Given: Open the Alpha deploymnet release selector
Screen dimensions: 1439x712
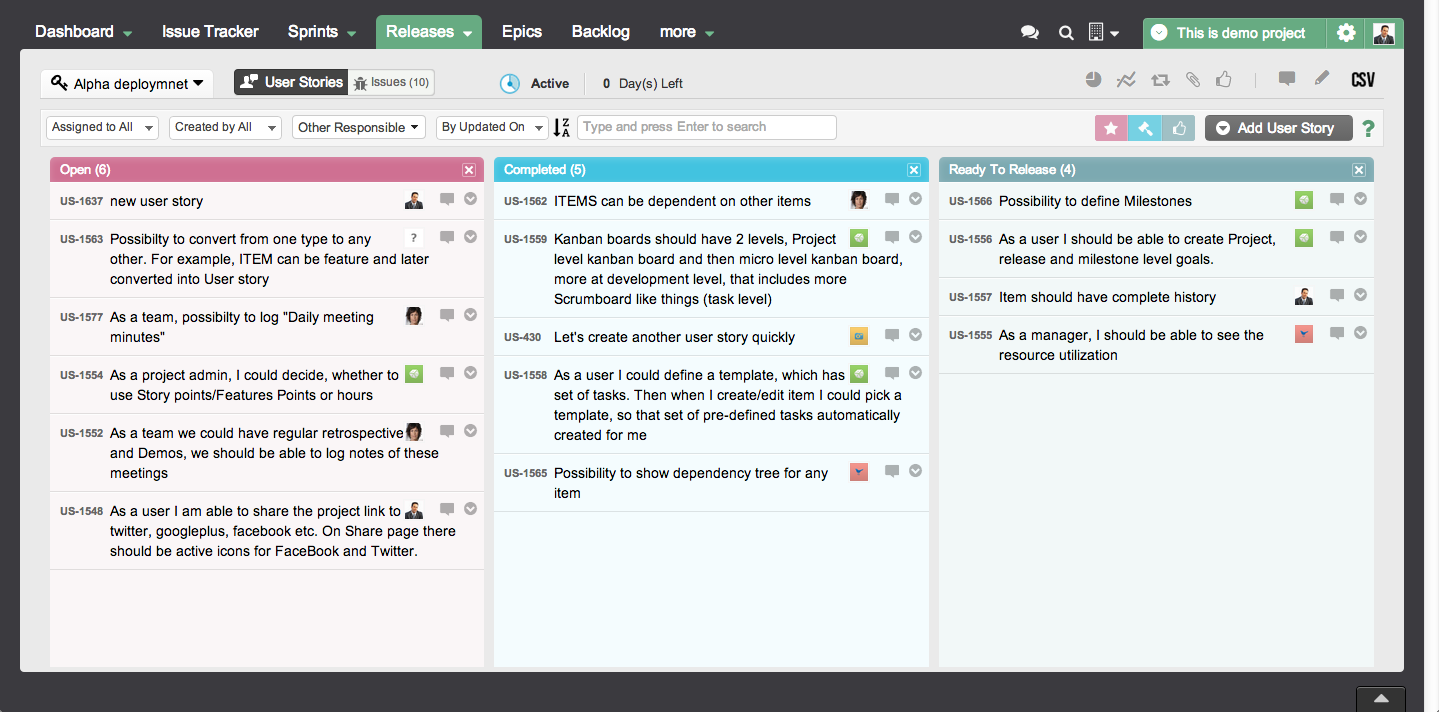Looking at the screenshot, I should [x=127, y=84].
